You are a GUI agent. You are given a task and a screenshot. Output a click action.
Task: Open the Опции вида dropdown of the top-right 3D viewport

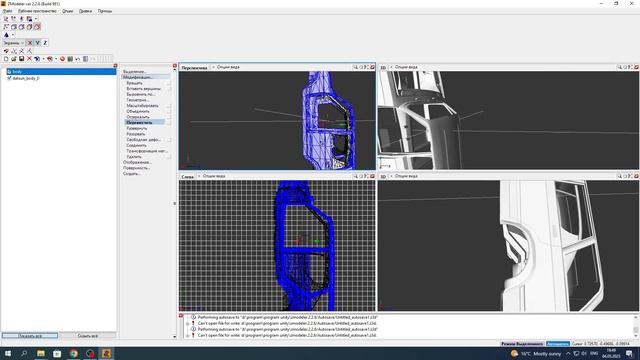pyautogui.click(x=404, y=67)
